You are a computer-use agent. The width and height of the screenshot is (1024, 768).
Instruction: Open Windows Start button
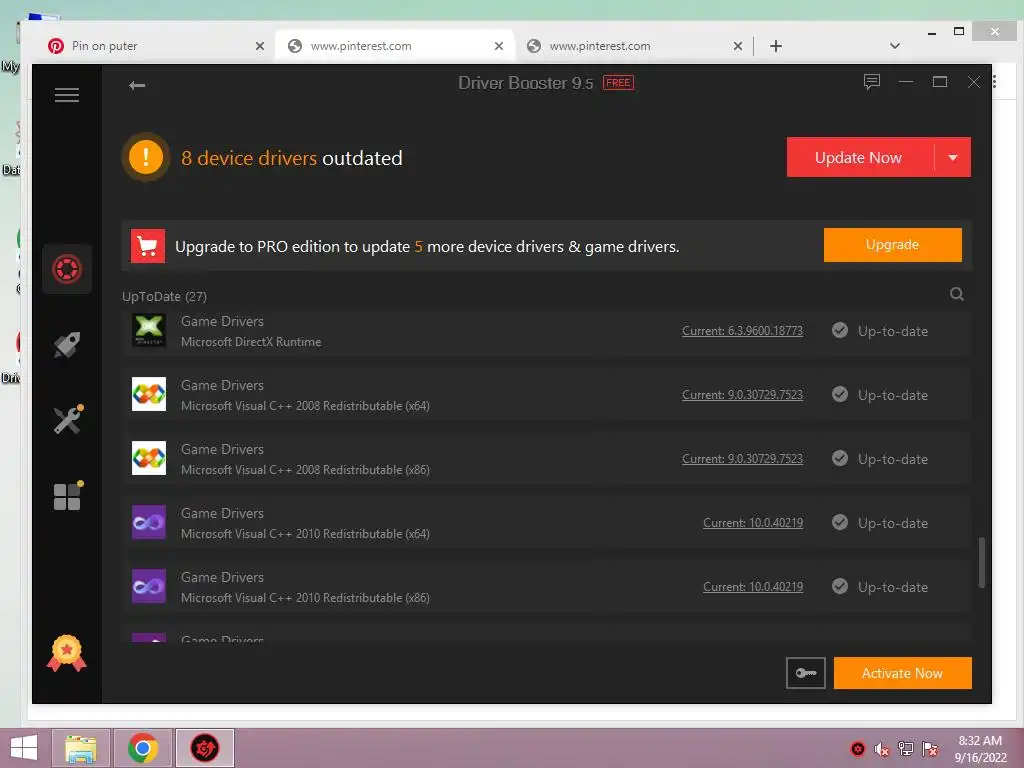point(24,748)
